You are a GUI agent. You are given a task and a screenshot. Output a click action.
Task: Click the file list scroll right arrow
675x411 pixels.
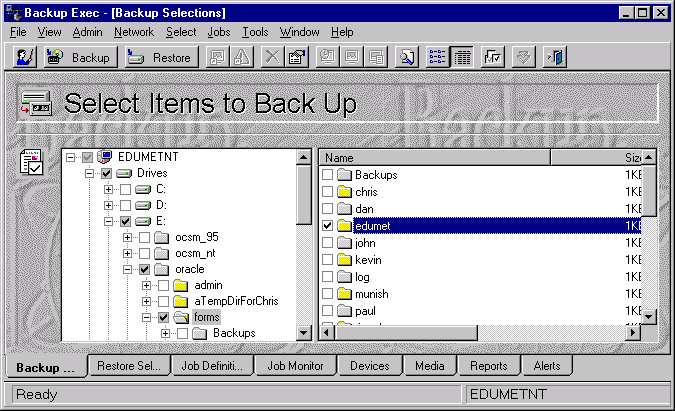tap(632, 332)
